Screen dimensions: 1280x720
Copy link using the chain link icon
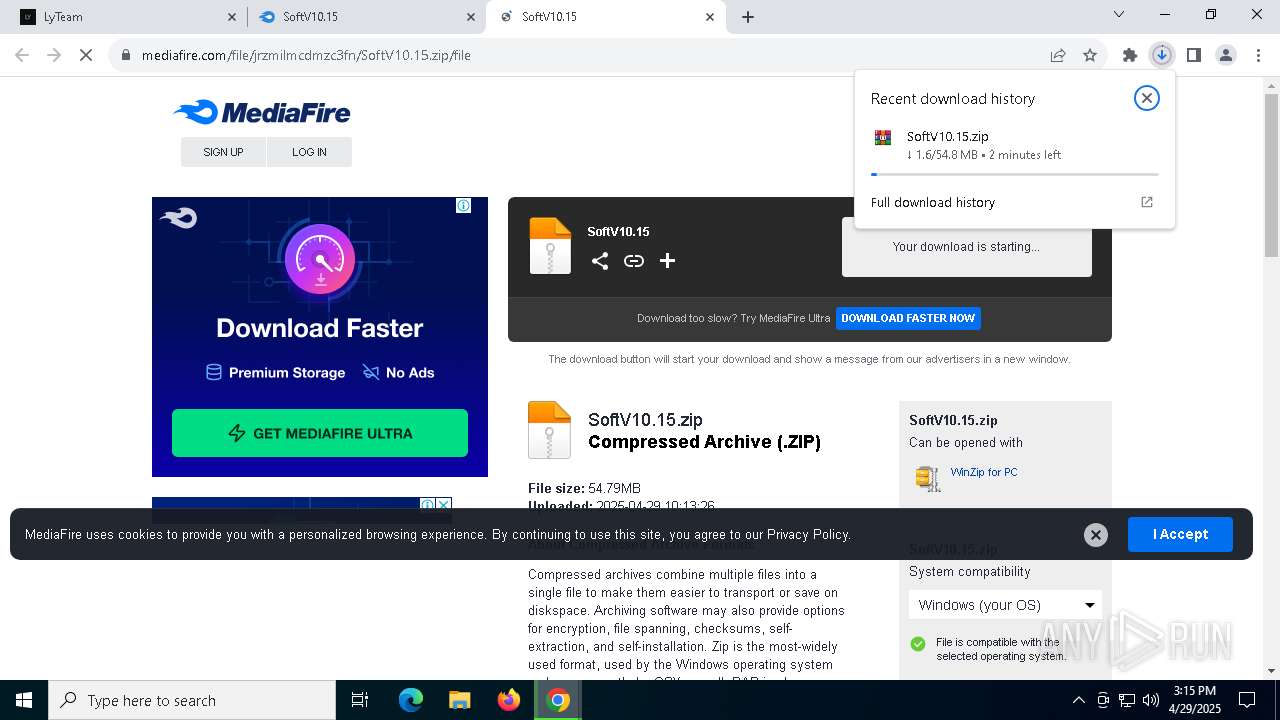click(634, 261)
